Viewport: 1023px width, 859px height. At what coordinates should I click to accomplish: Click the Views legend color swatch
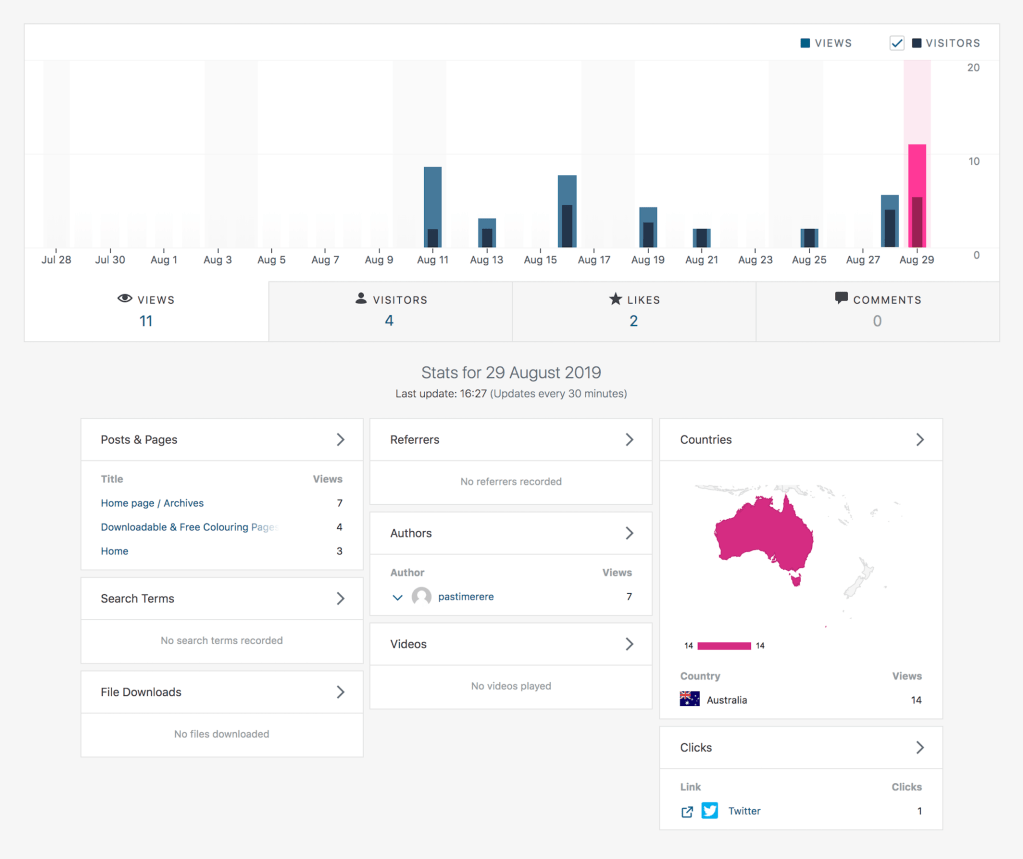click(805, 43)
